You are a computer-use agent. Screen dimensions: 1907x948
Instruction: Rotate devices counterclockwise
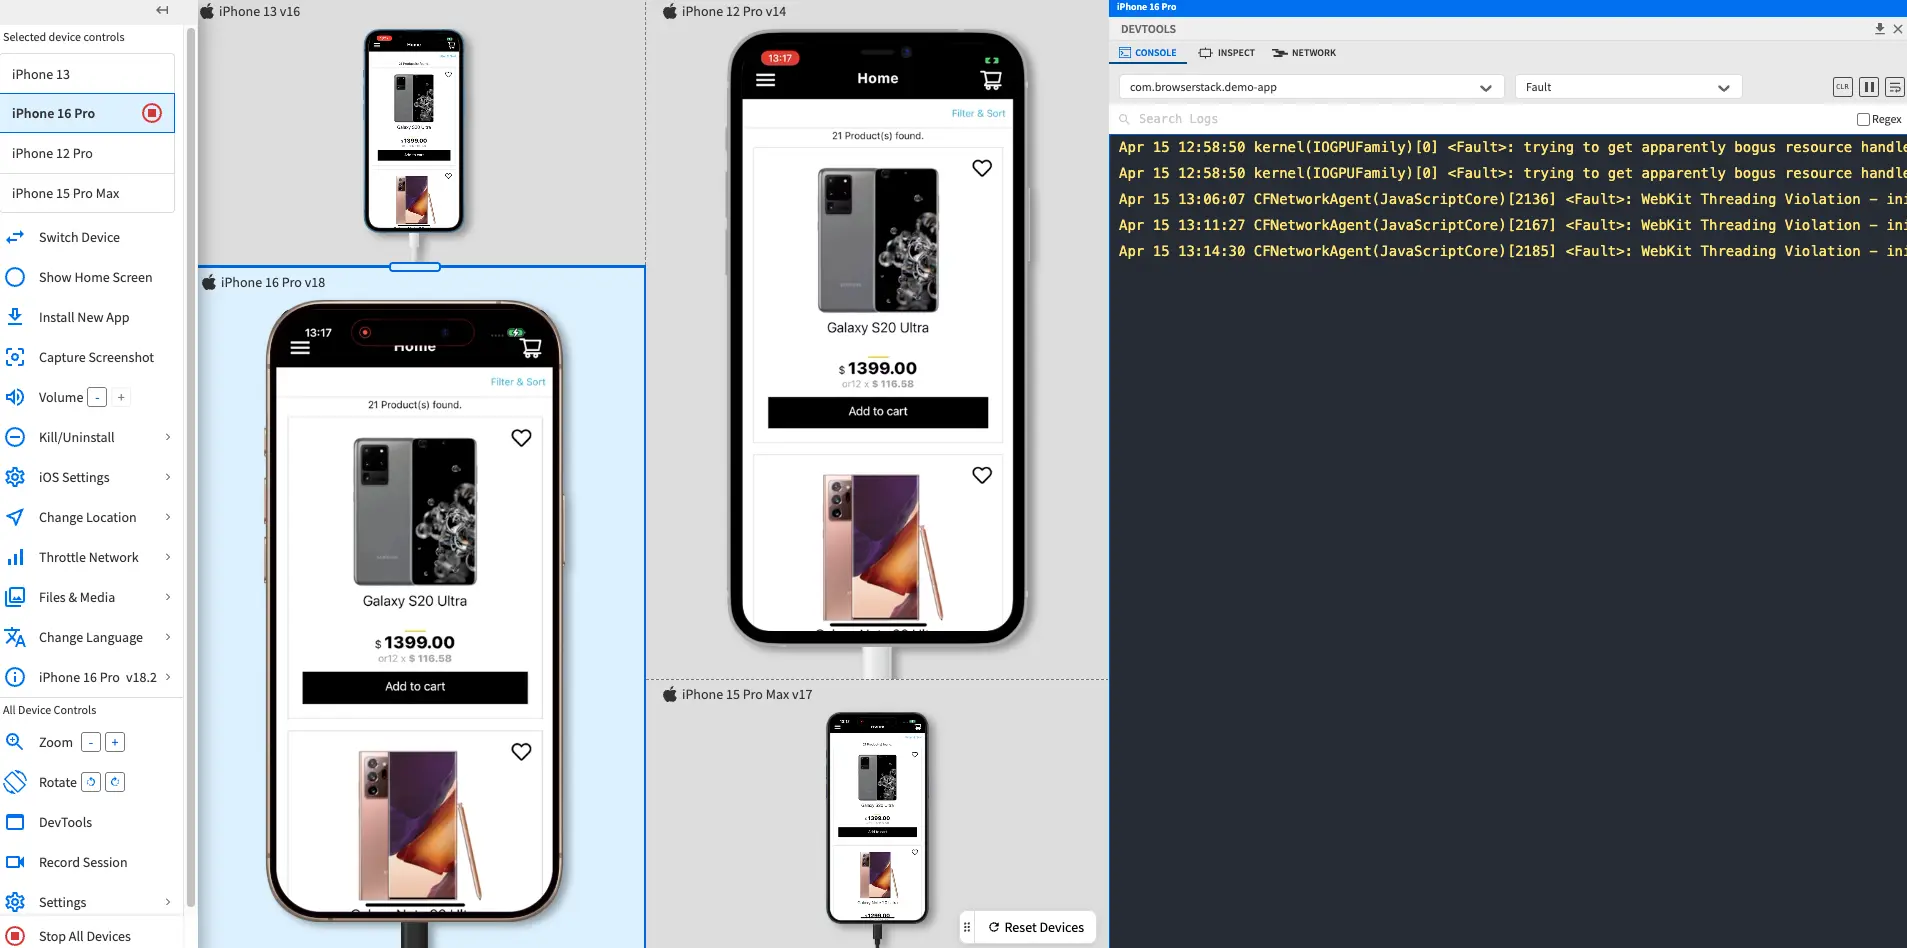click(91, 782)
